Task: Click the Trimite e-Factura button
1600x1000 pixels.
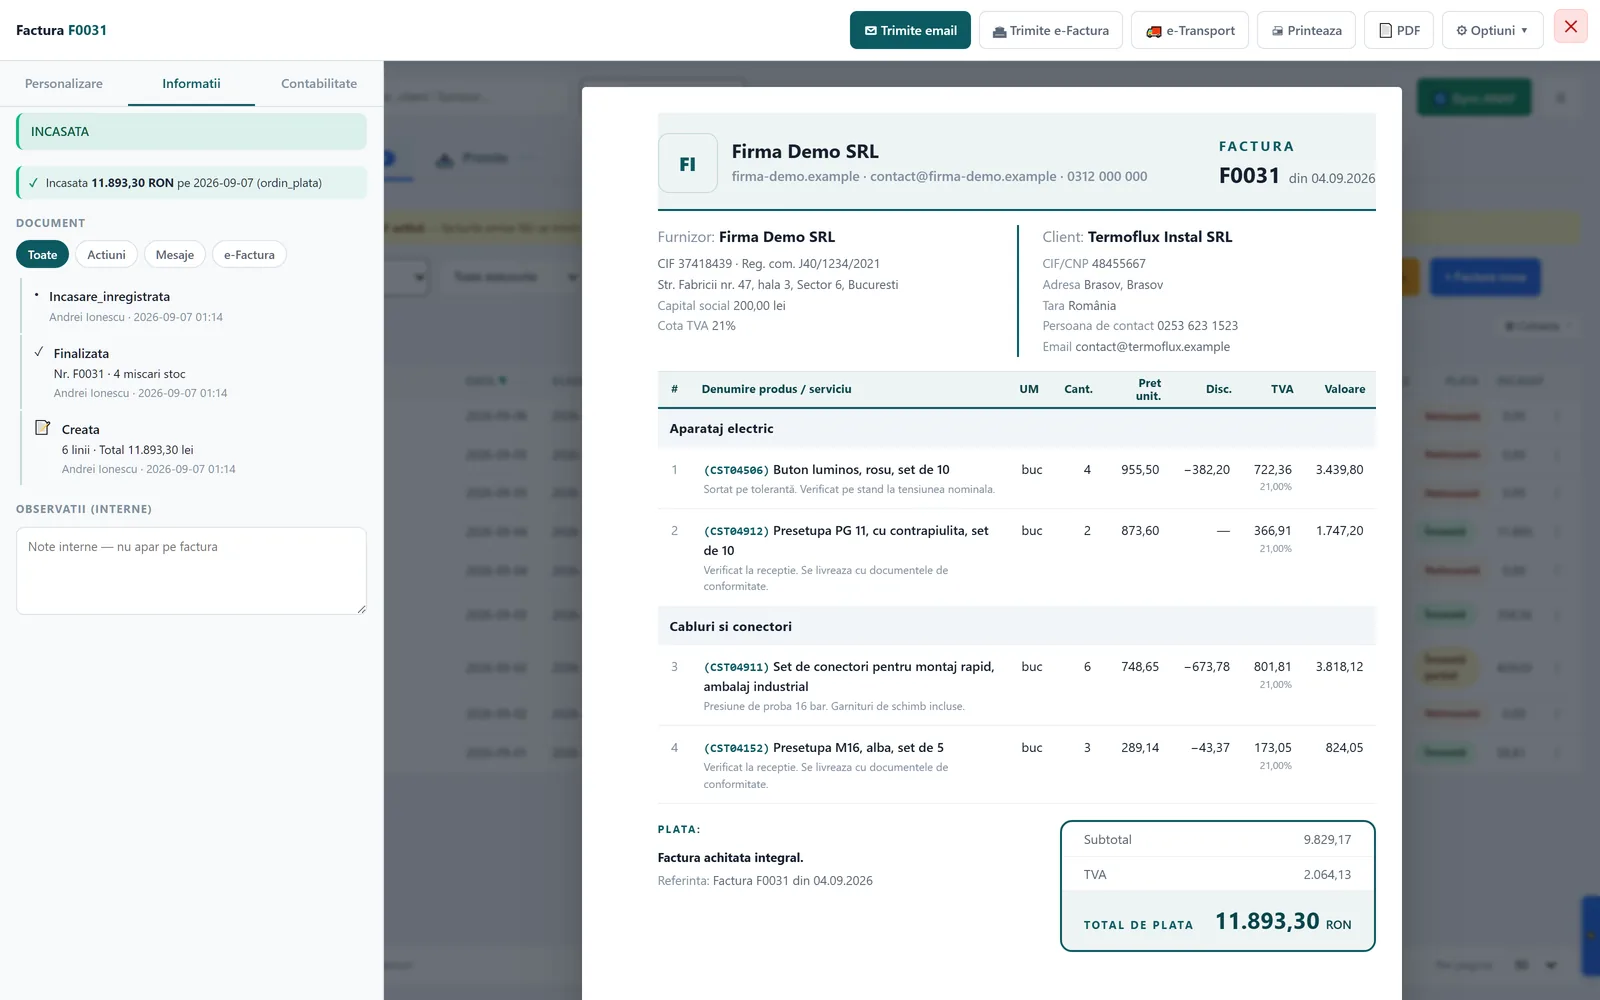Action: [1051, 30]
